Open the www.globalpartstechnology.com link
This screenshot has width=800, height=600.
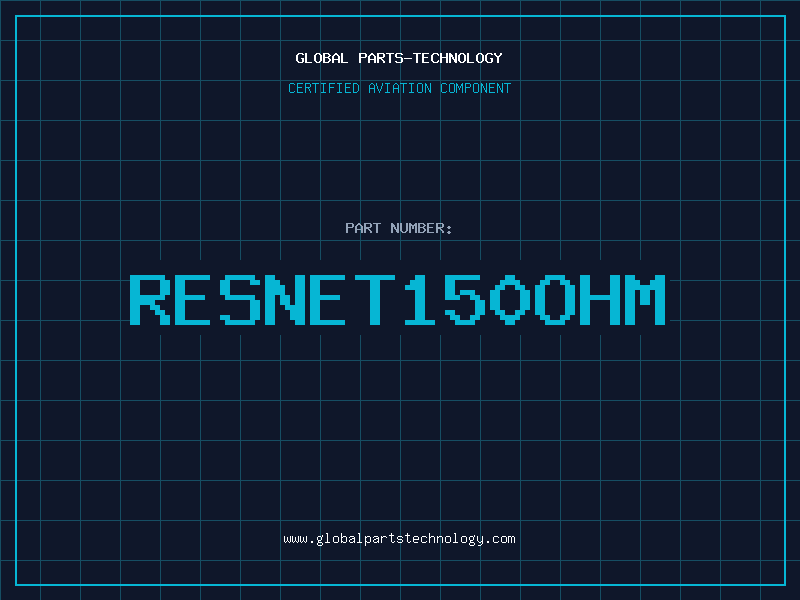[x=399, y=539]
